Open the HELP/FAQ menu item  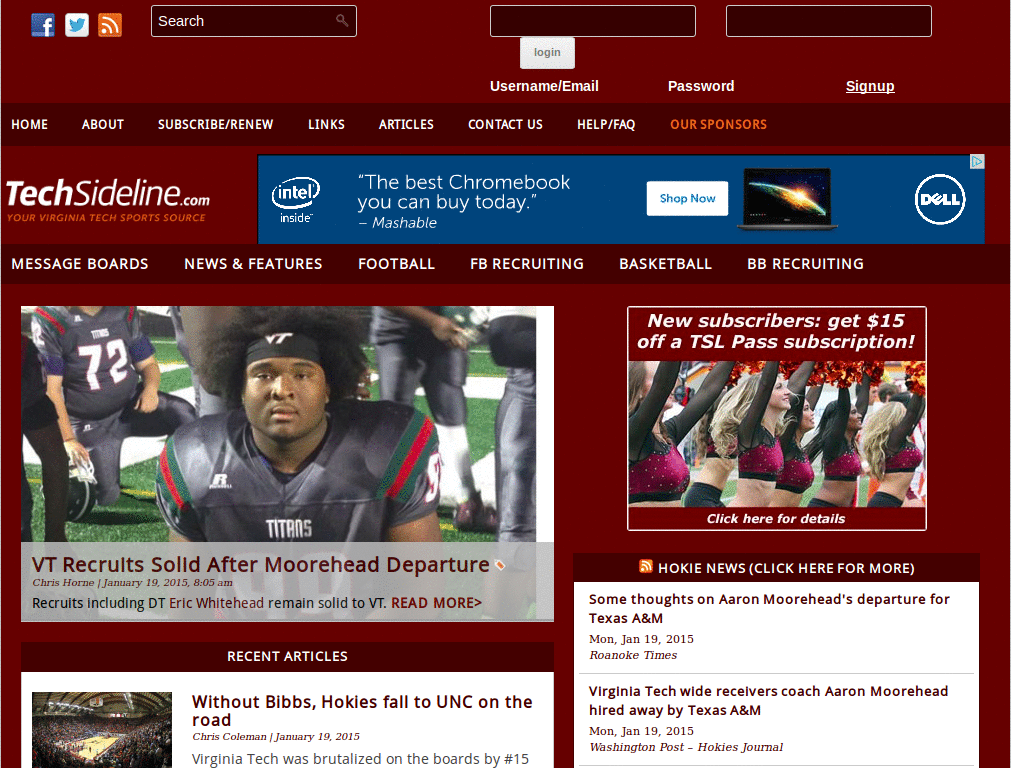(x=606, y=124)
